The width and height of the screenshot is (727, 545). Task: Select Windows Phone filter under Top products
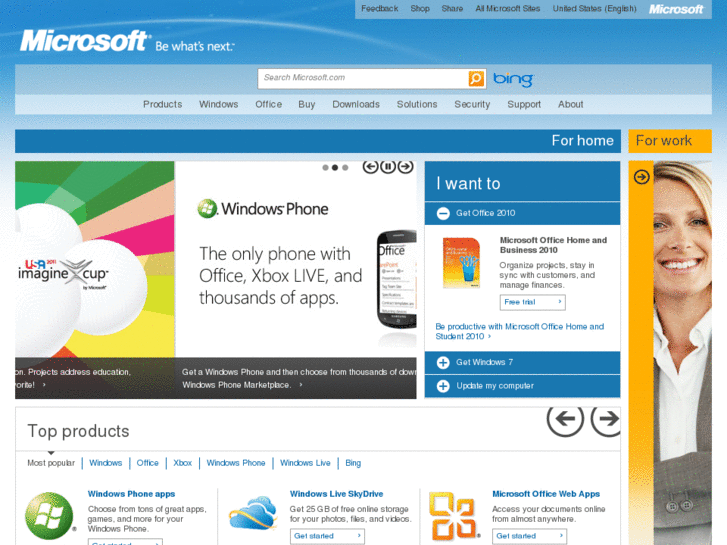(236, 463)
